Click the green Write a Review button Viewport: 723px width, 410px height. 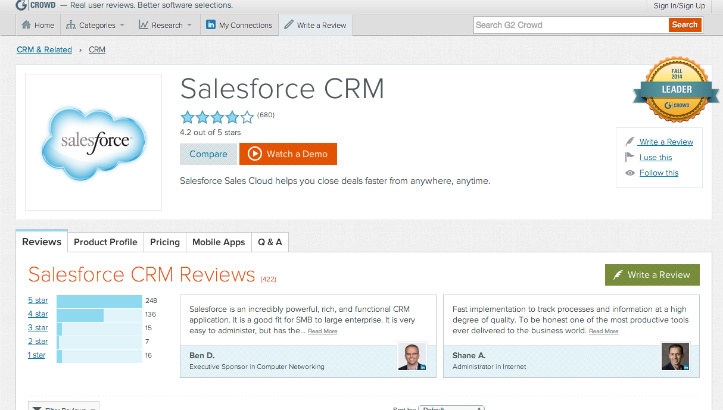pyautogui.click(x=652, y=275)
